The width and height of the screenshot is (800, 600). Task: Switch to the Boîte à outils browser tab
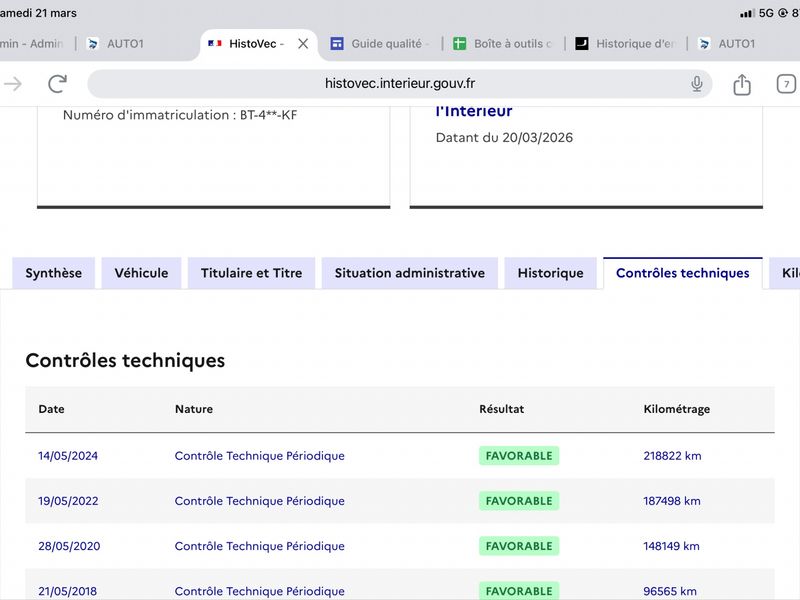pos(503,44)
